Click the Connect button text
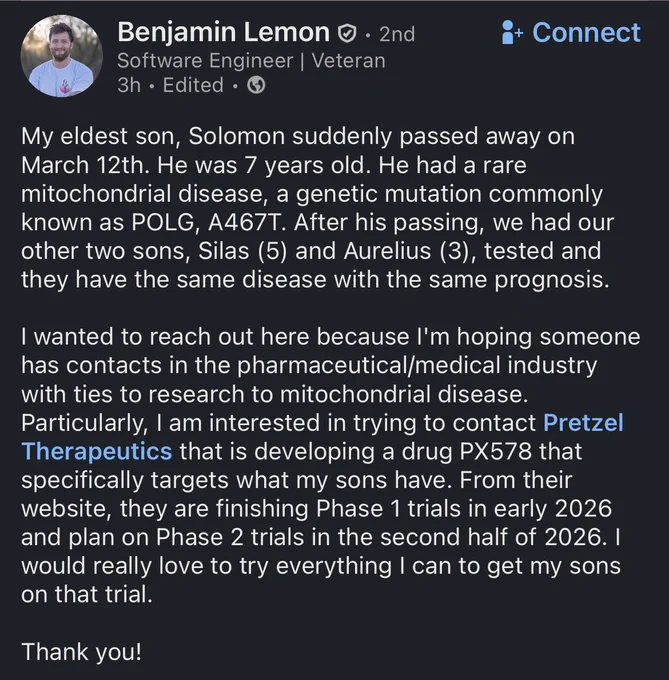 [x=586, y=33]
